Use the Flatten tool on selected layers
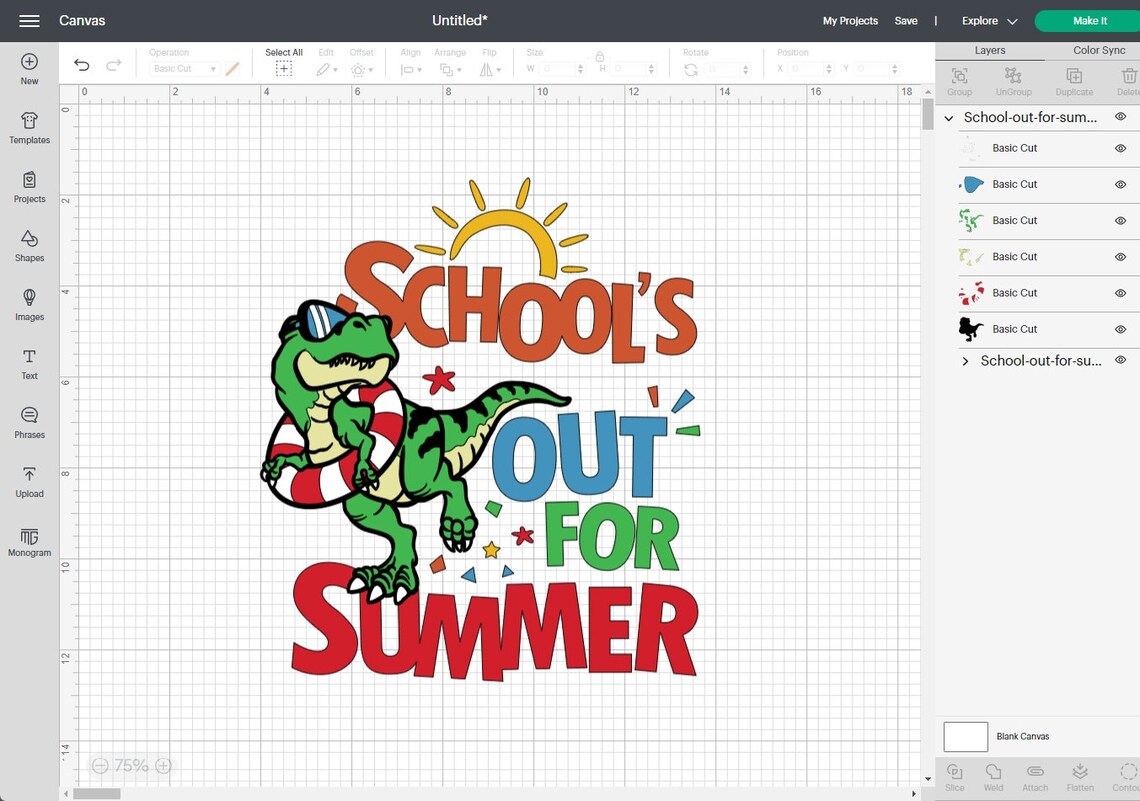The width and height of the screenshot is (1140, 801). tap(1079, 772)
